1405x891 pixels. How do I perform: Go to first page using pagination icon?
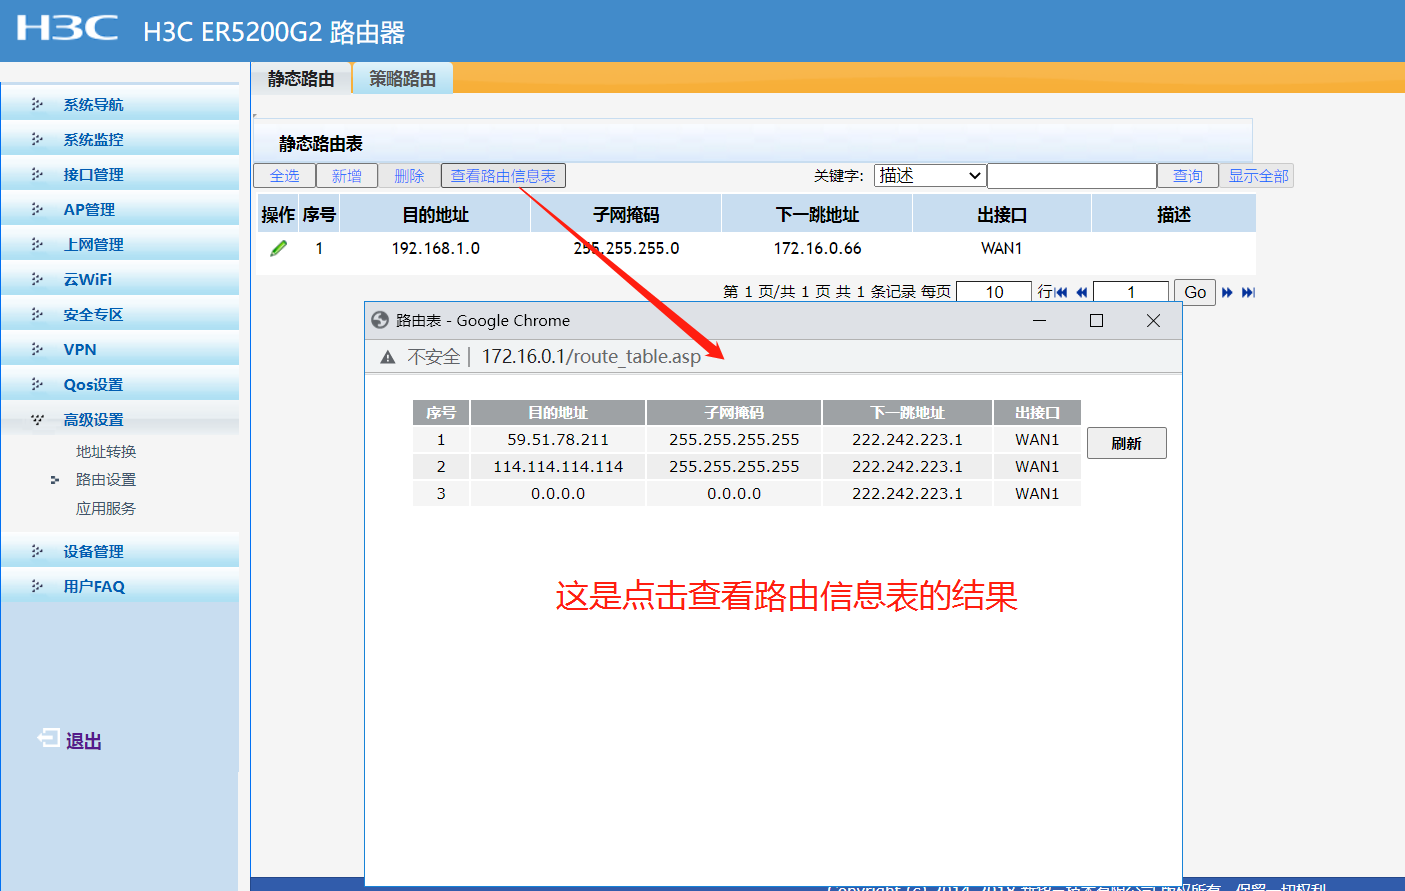[1061, 292]
